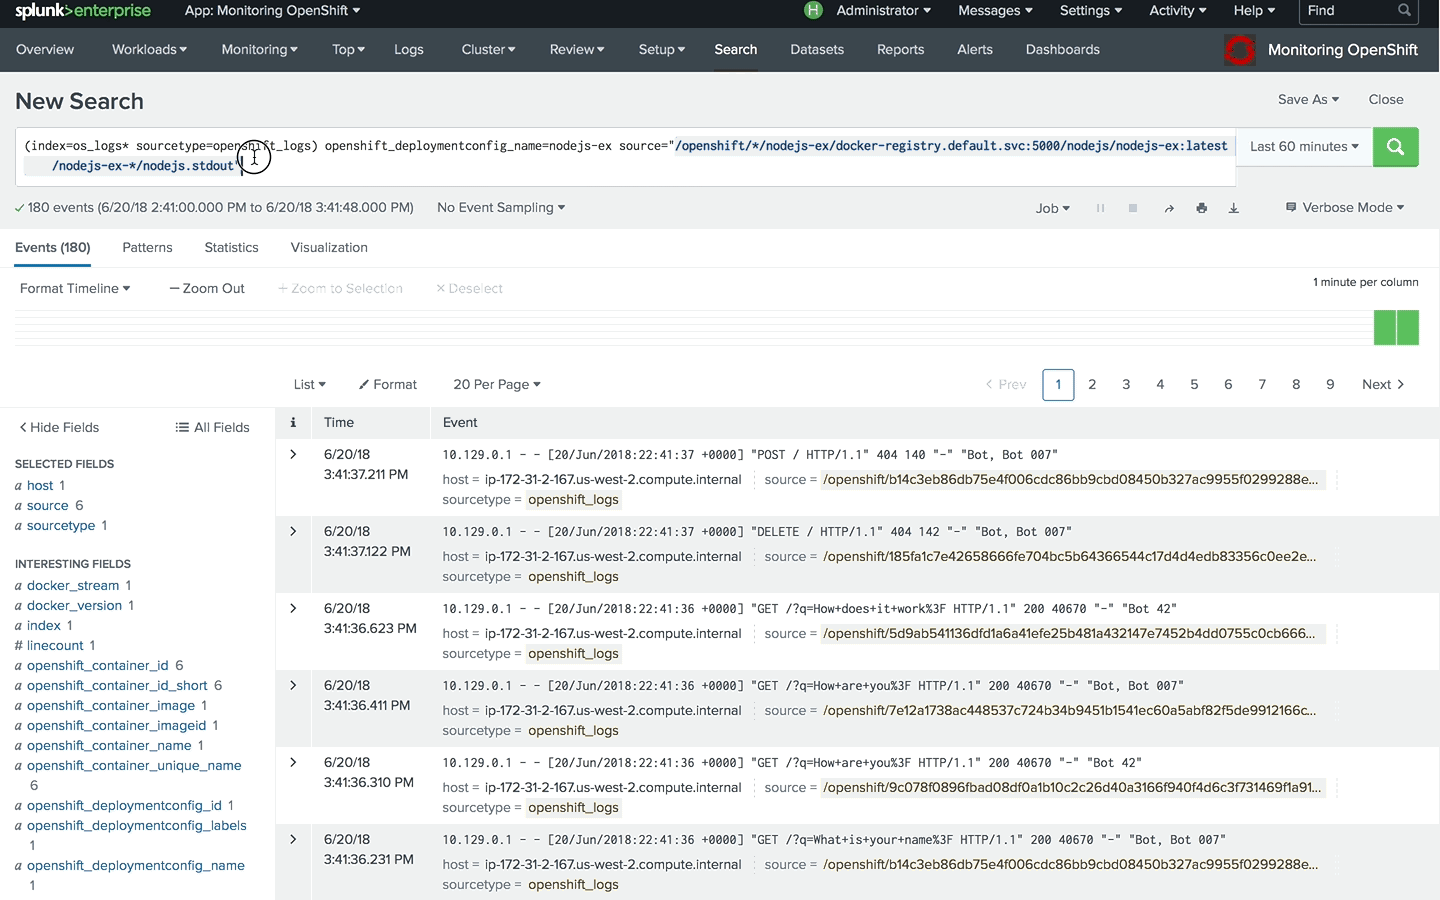Viewport: 1440px width, 900px height.
Task: Open the Help dropdown
Action: point(1254,10)
